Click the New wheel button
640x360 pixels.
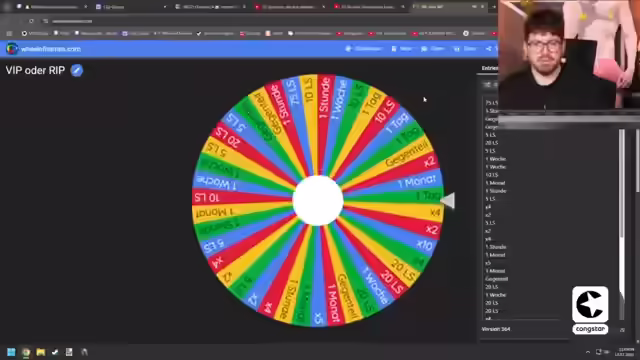pyautogui.click(x=402, y=49)
